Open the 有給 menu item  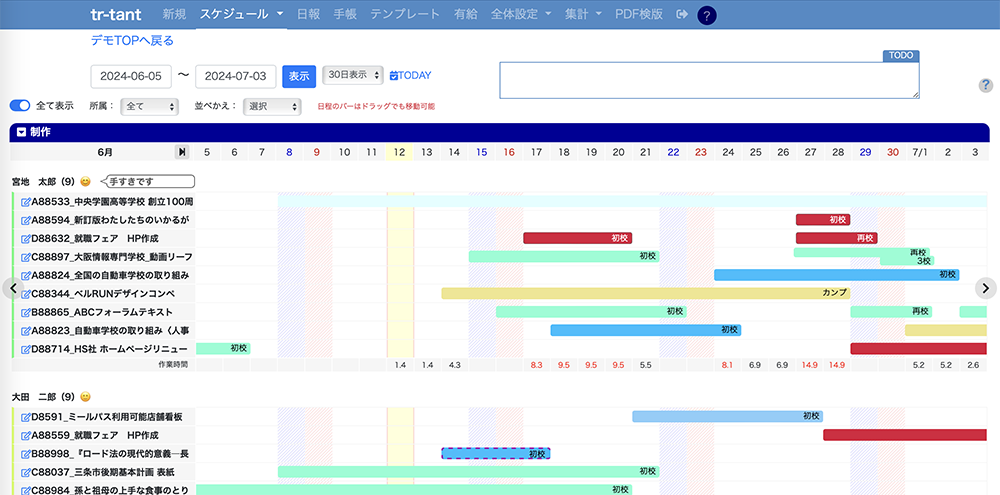(466, 14)
